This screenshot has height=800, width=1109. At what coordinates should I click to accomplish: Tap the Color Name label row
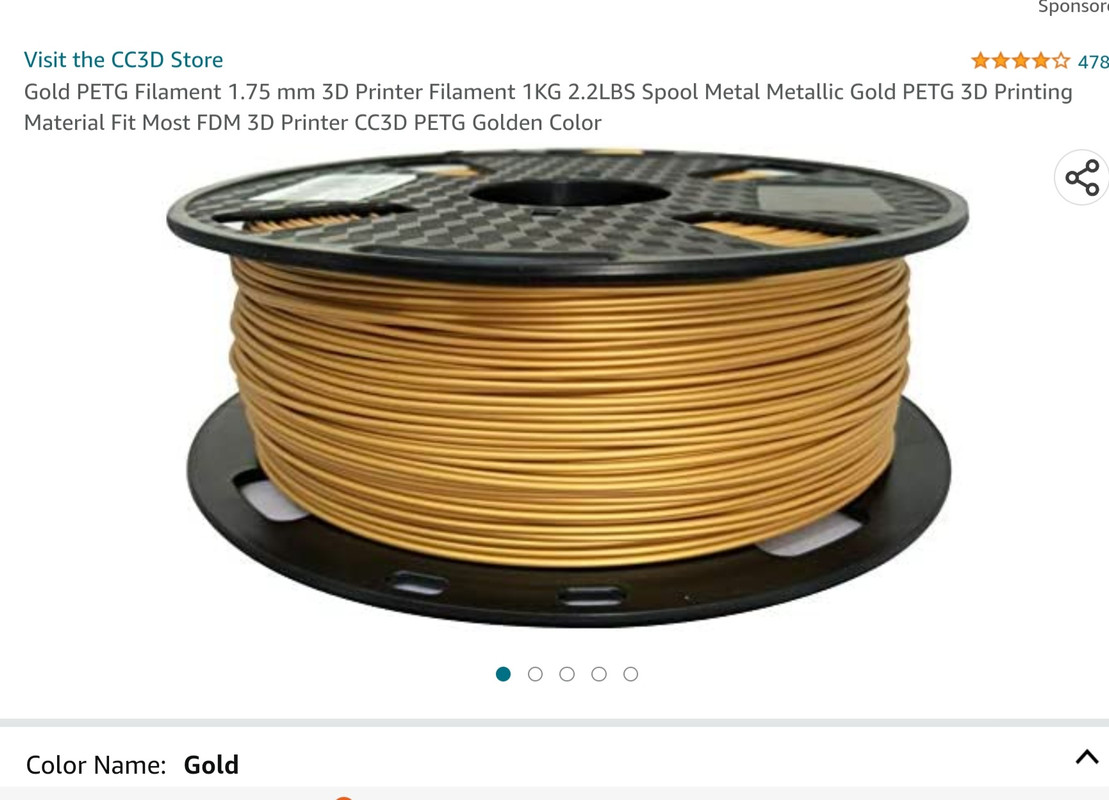coord(554,764)
